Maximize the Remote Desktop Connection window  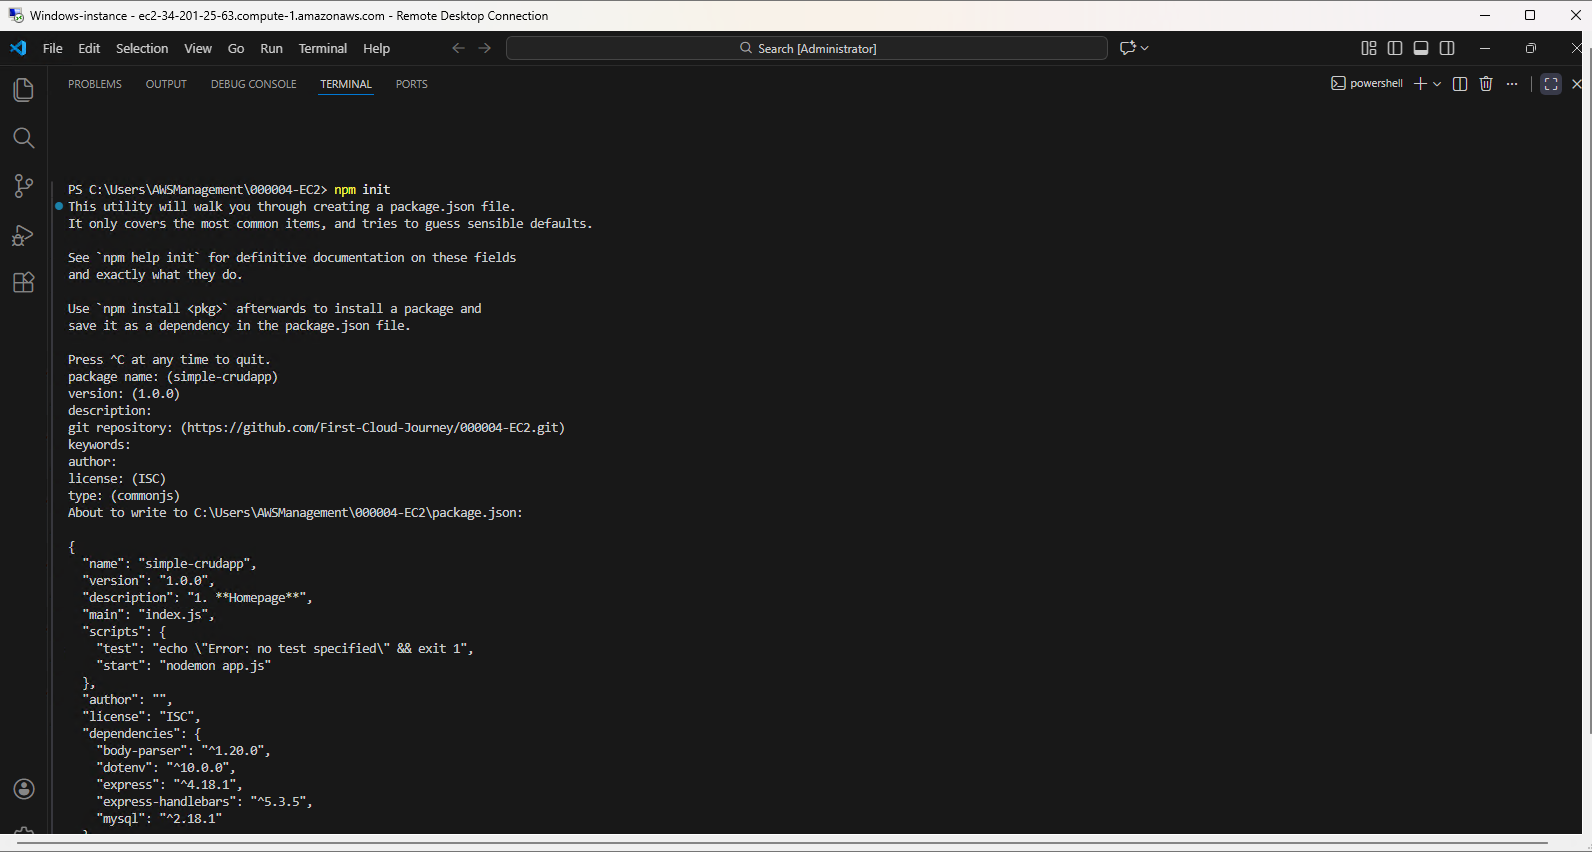[x=1530, y=15]
